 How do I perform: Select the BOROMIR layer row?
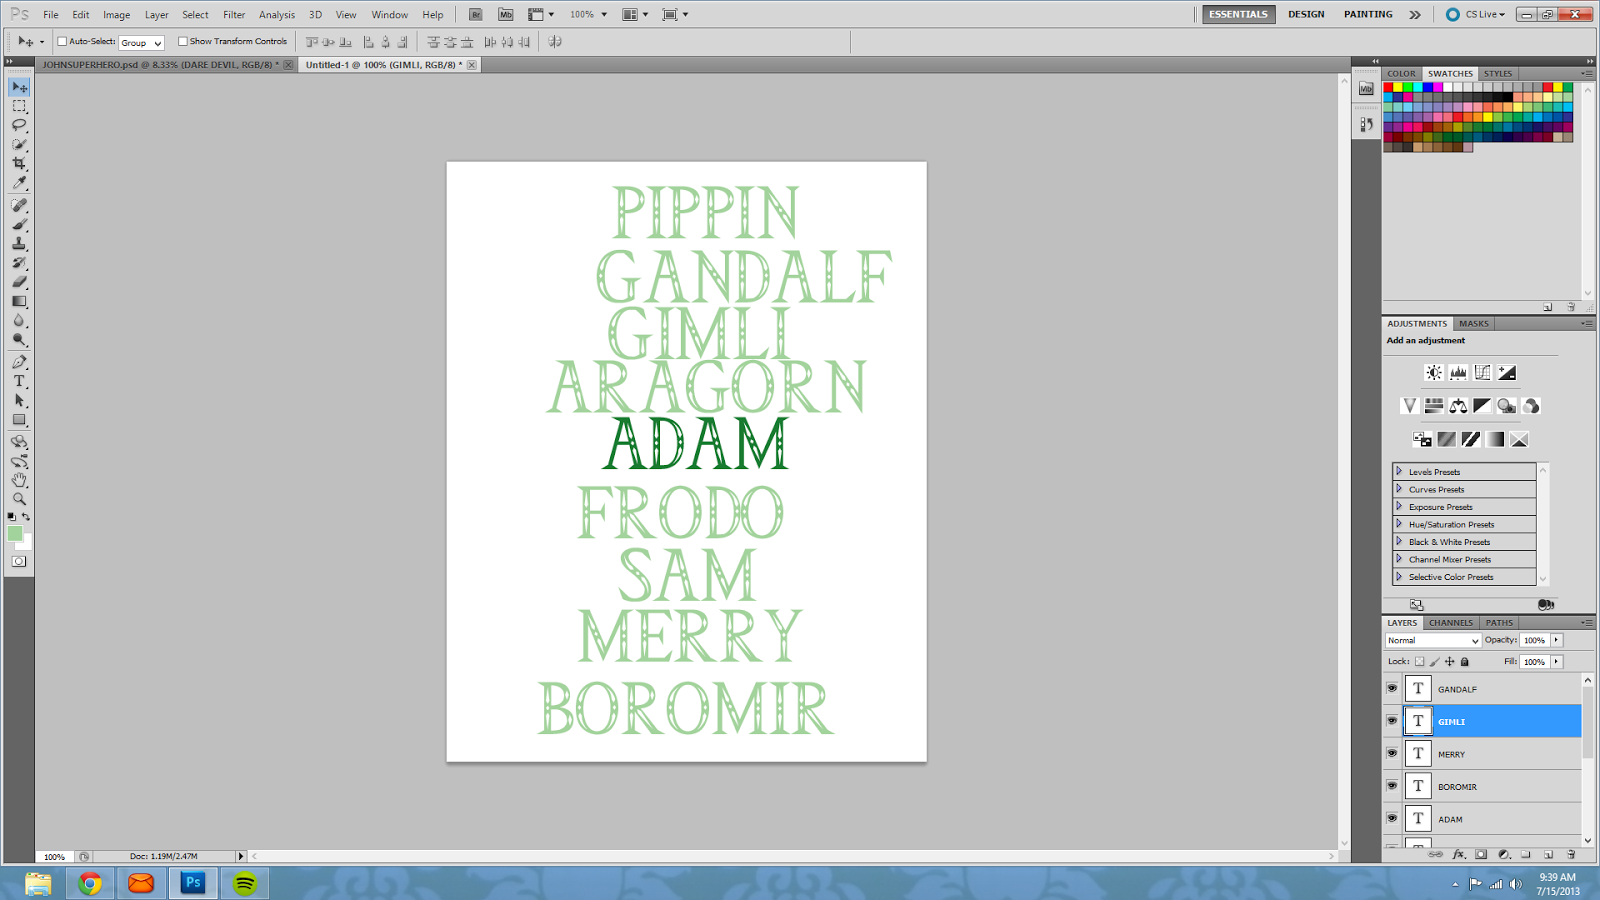1482,786
